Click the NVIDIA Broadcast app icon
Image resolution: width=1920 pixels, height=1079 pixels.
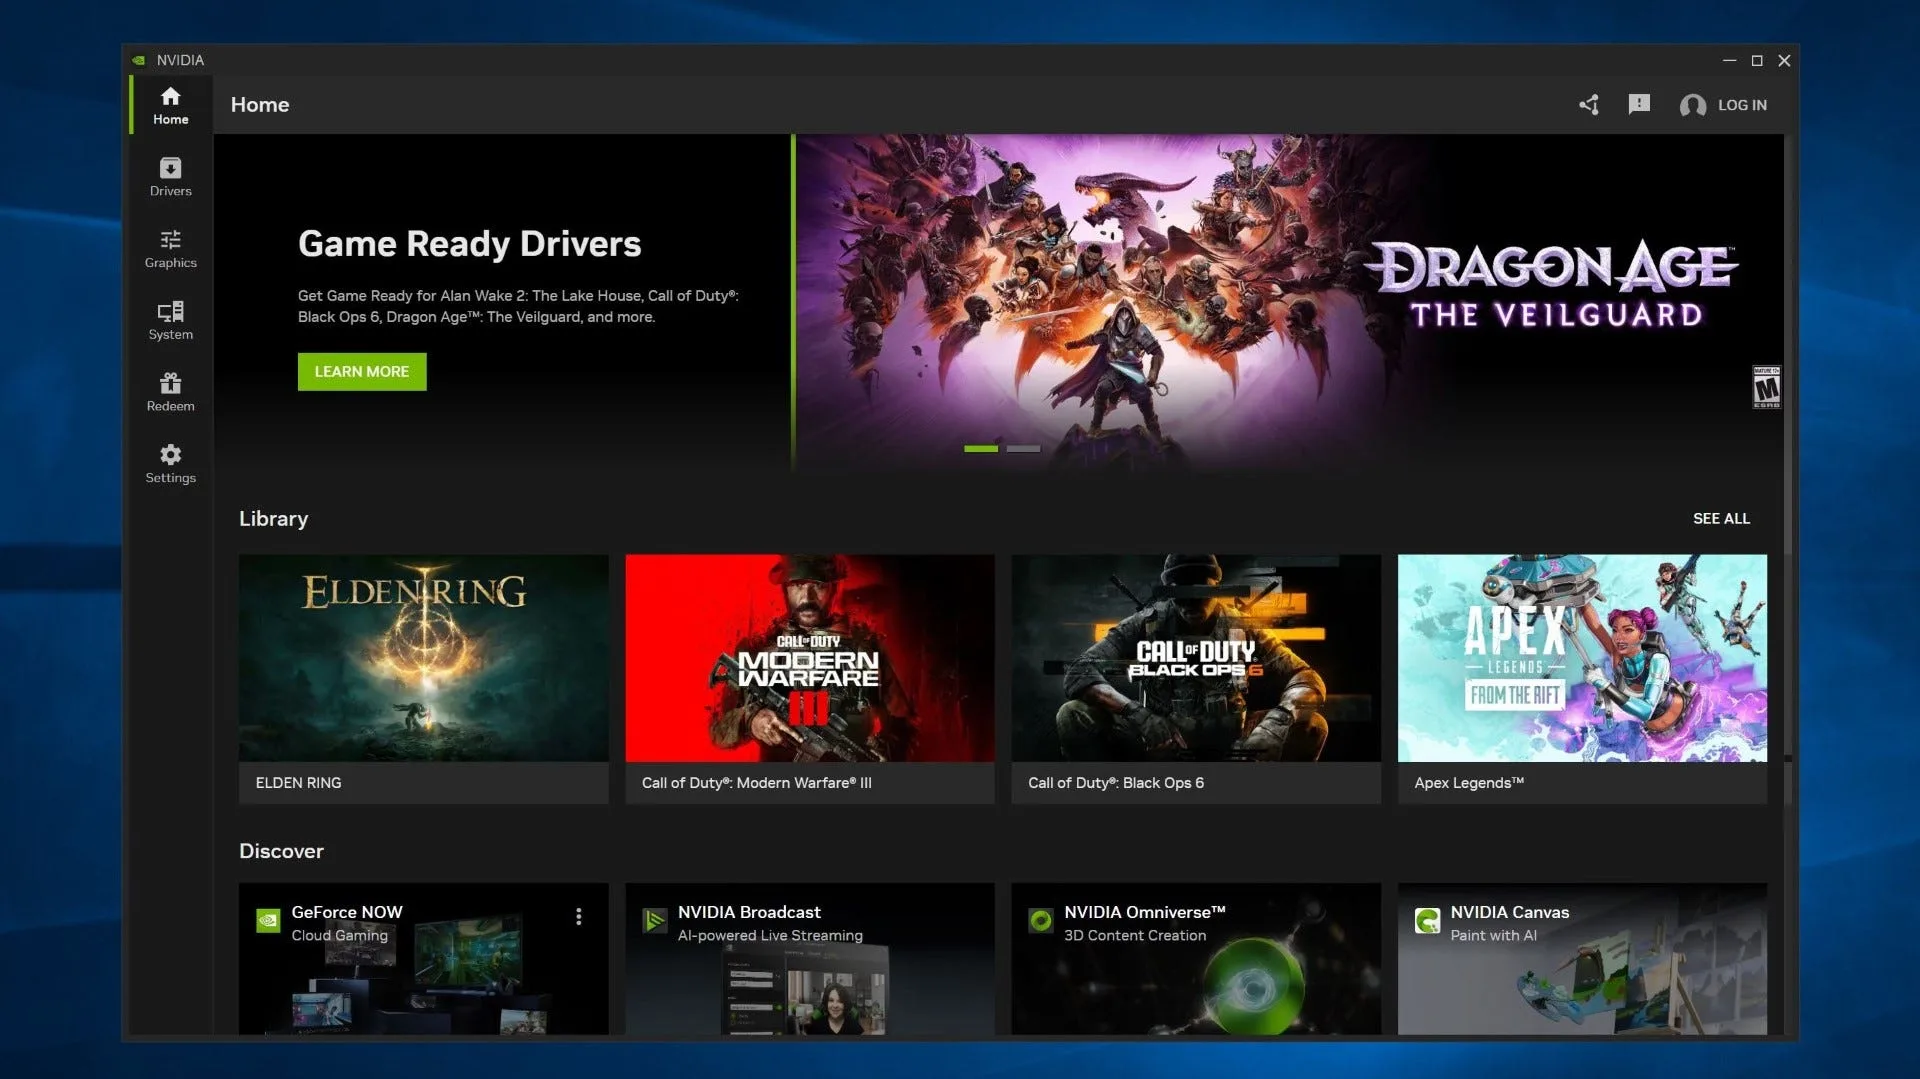point(654,920)
